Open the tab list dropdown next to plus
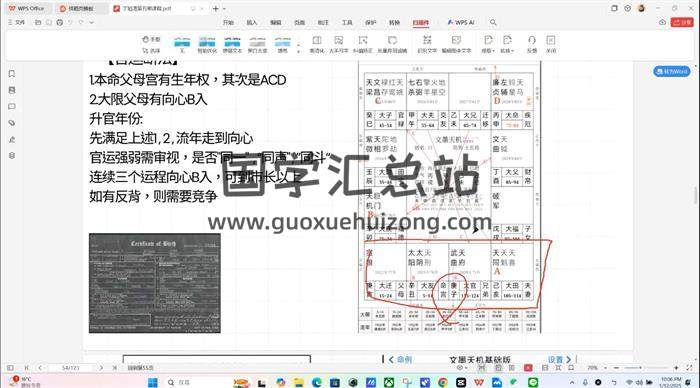700x388 pixels. coord(224,8)
